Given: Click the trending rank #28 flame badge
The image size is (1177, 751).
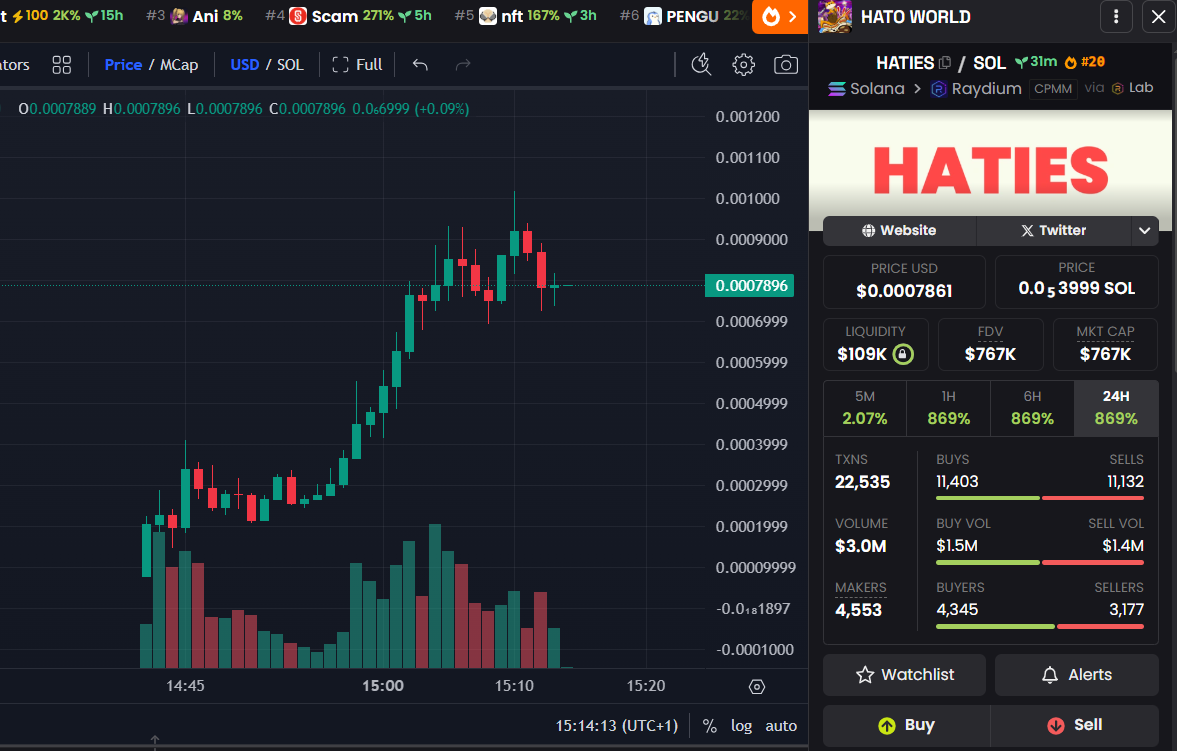Looking at the screenshot, I should point(1085,62).
